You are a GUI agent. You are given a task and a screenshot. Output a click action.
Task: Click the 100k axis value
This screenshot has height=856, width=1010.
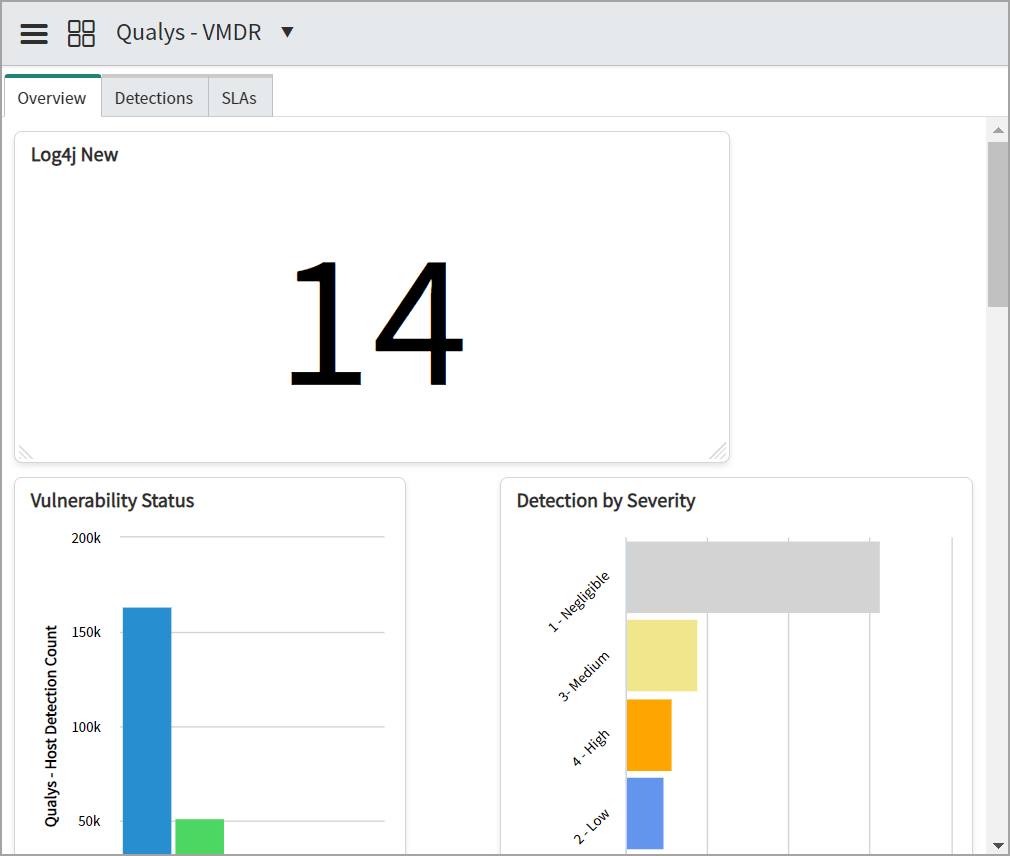(x=86, y=727)
